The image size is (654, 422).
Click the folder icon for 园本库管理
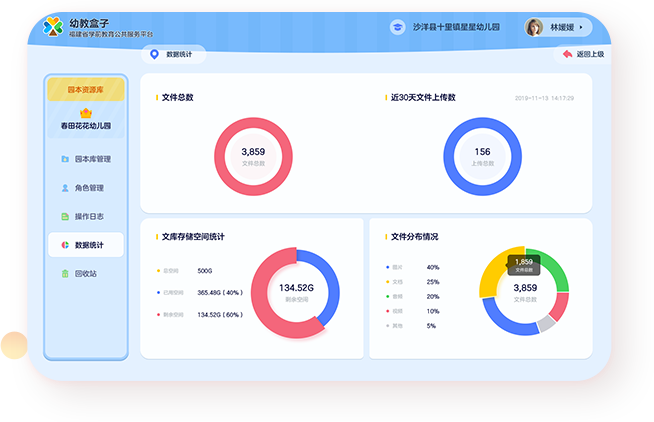point(65,159)
